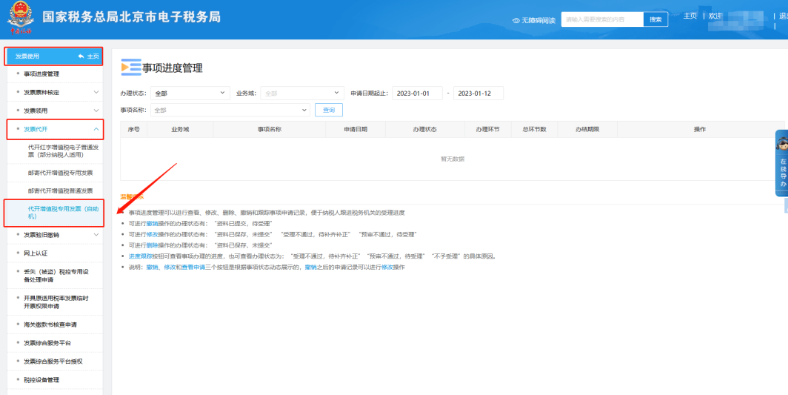Select 税控设备管理 in sidebar

[41, 380]
